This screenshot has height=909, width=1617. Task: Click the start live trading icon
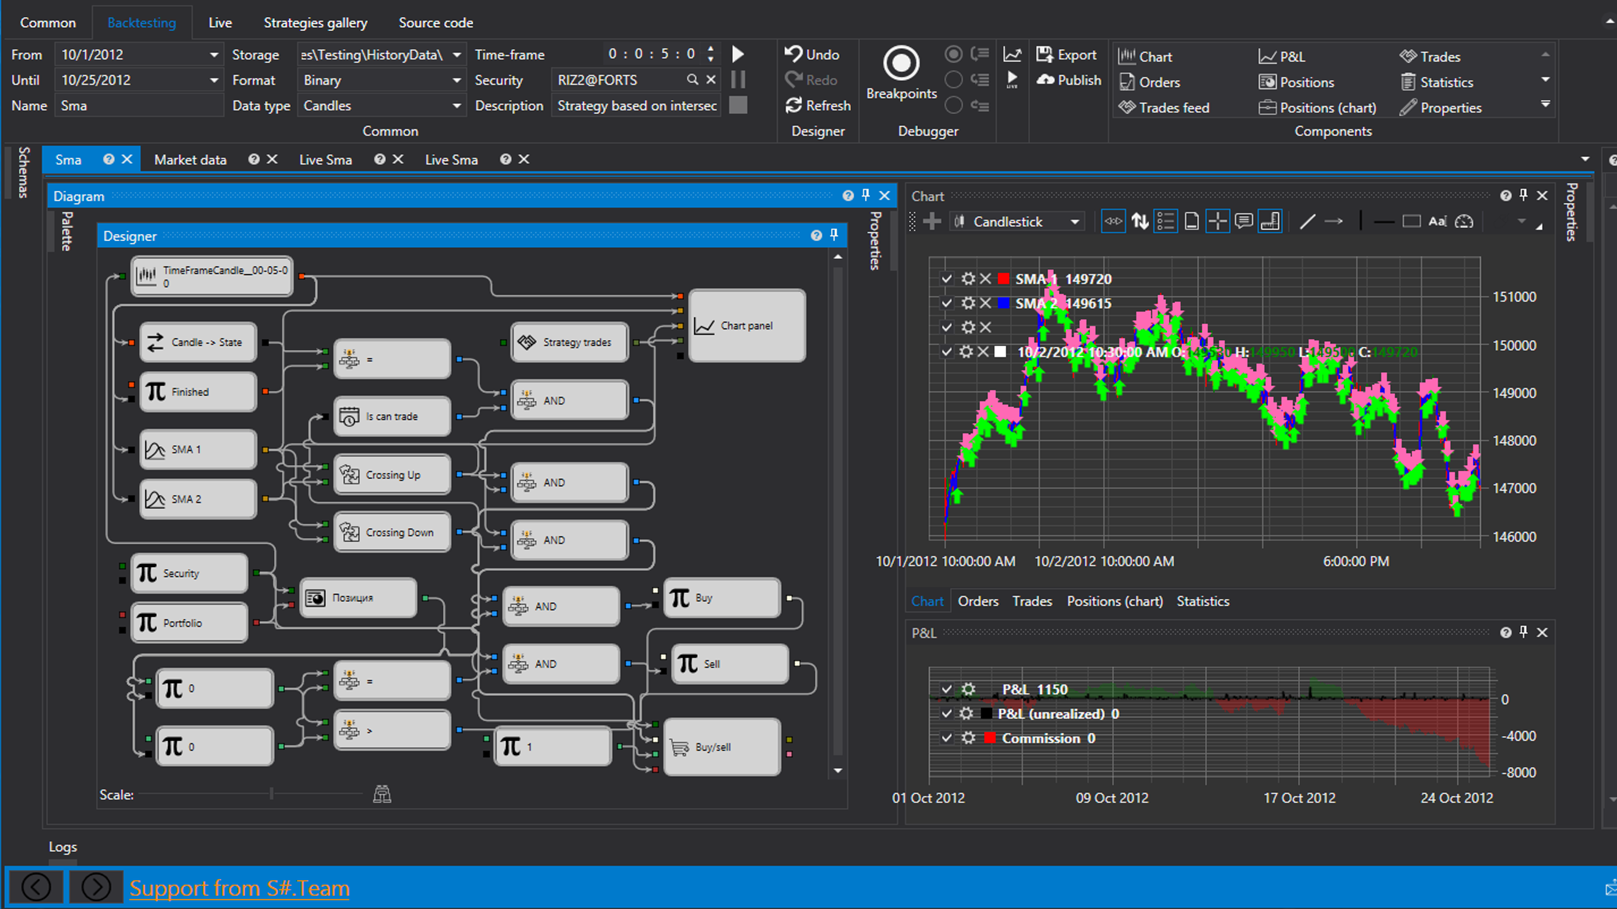pyautogui.click(x=1012, y=79)
